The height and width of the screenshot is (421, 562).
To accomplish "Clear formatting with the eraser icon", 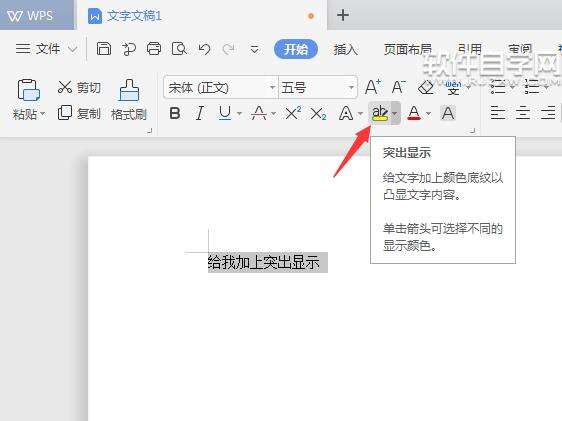I will pyautogui.click(x=426, y=87).
